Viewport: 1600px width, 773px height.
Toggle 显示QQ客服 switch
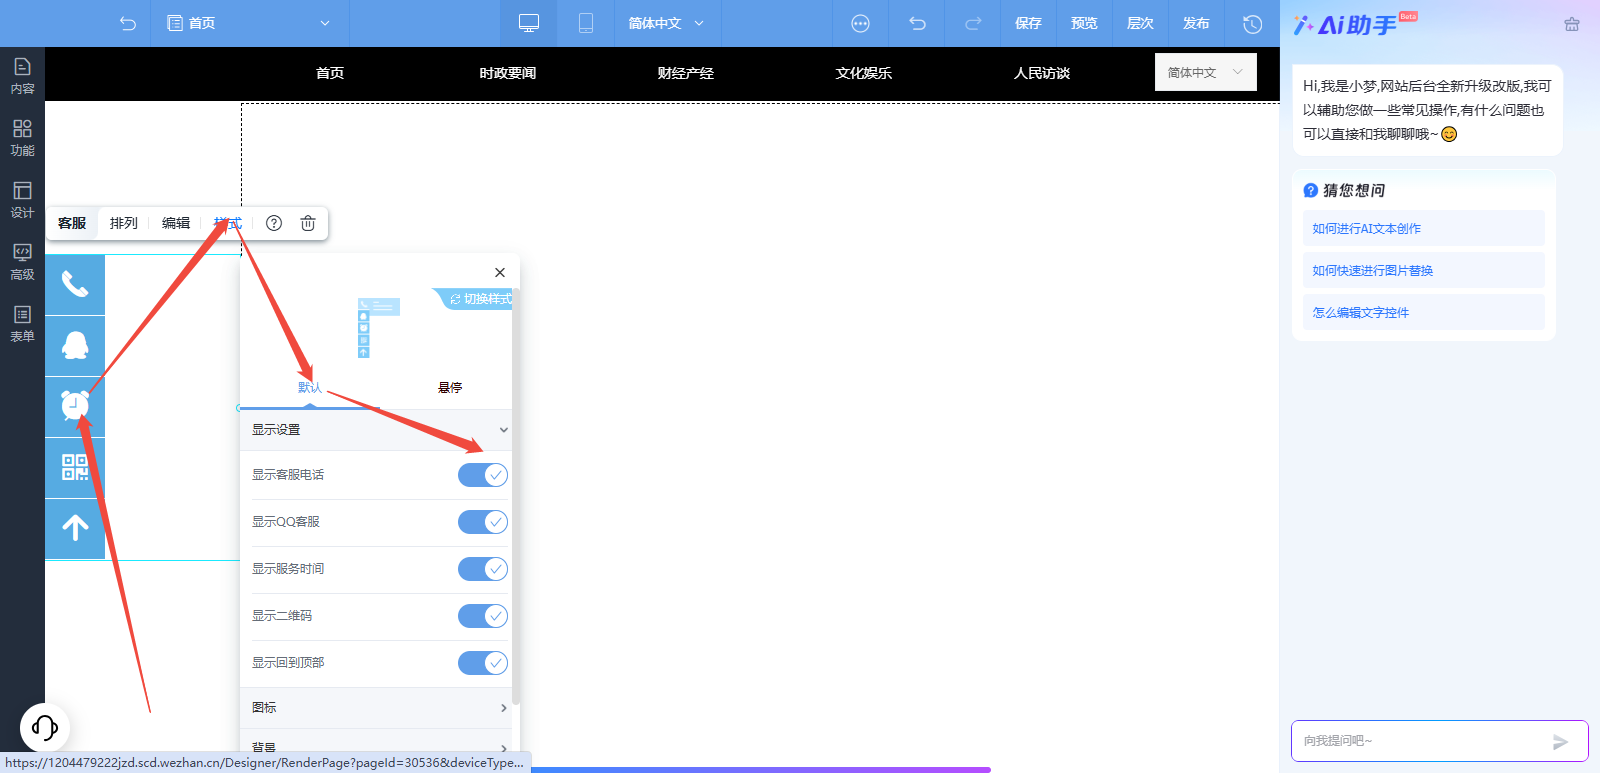click(x=483, y=522)
